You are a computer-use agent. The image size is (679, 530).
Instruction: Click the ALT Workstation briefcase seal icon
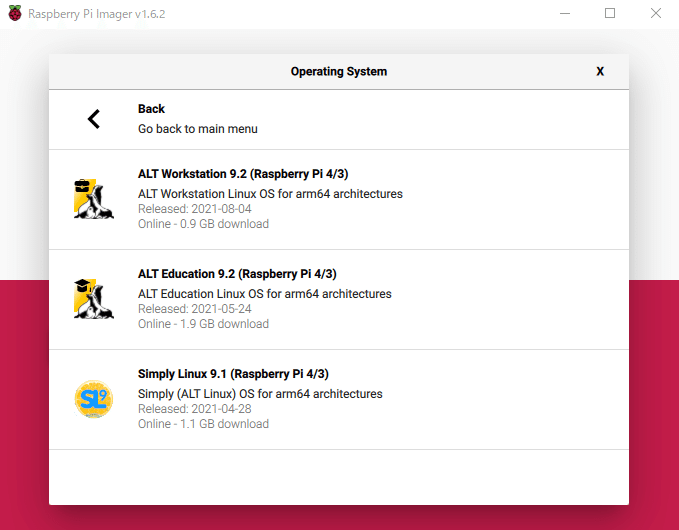(x=94, y=199)
